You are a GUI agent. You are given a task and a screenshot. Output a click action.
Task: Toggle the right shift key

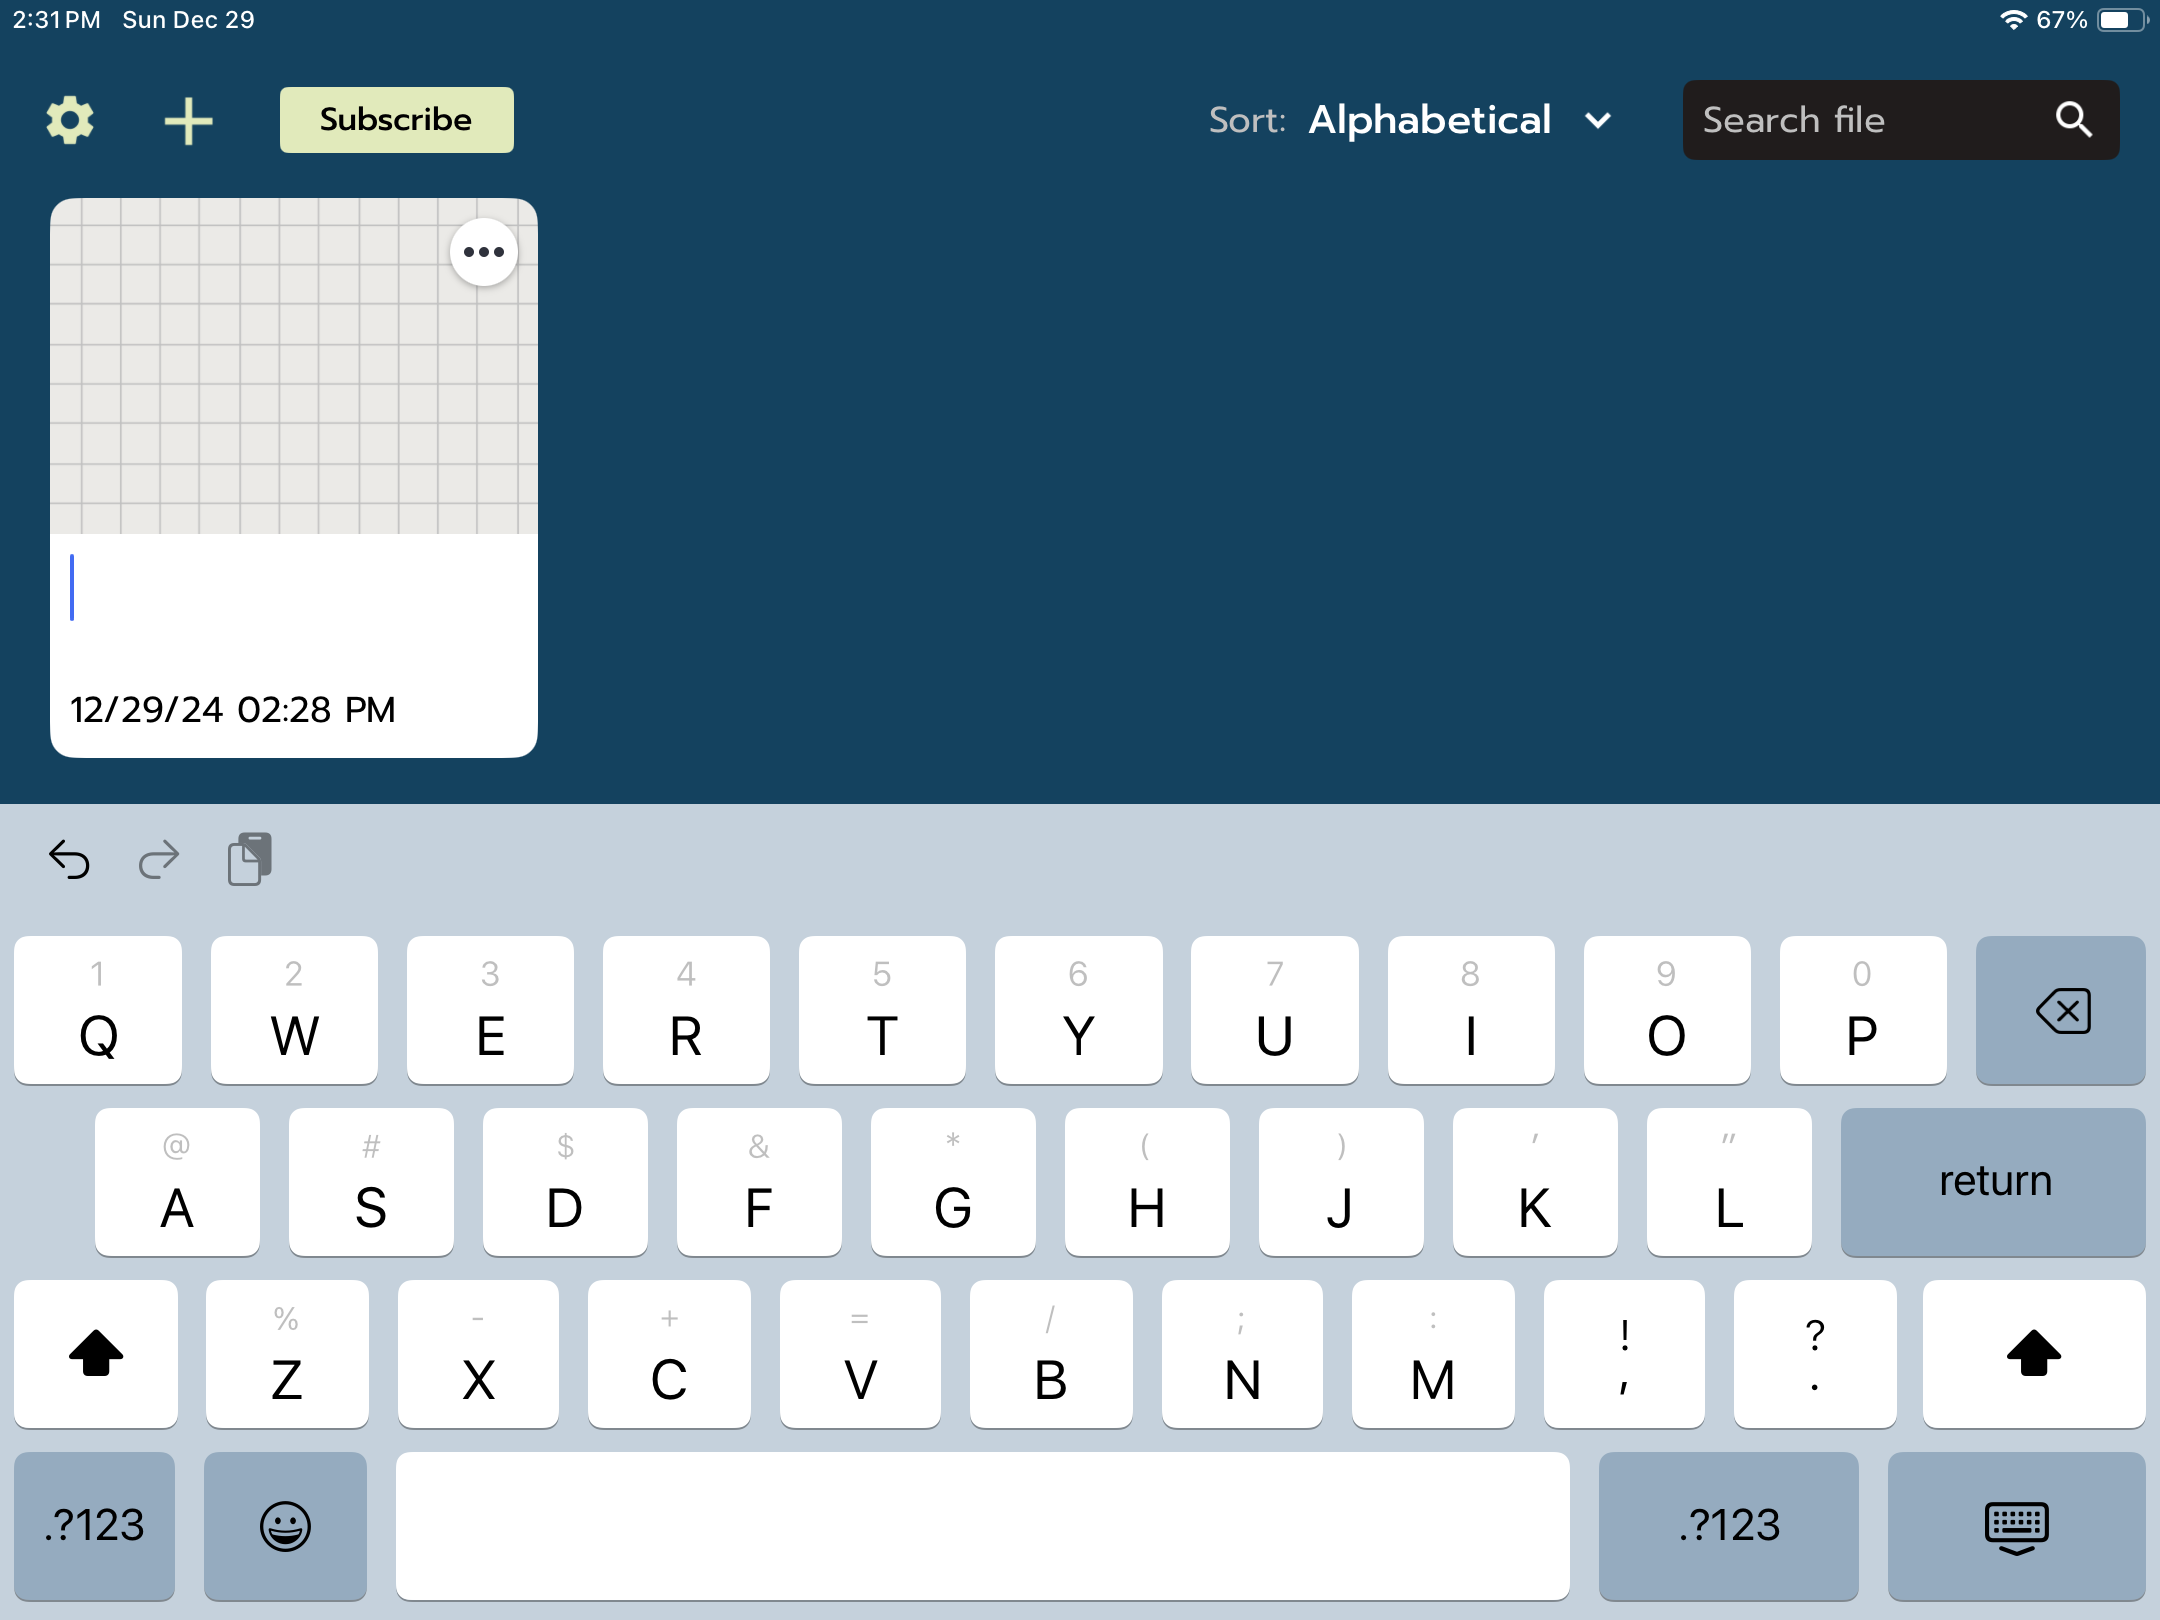[2033, 1353]
